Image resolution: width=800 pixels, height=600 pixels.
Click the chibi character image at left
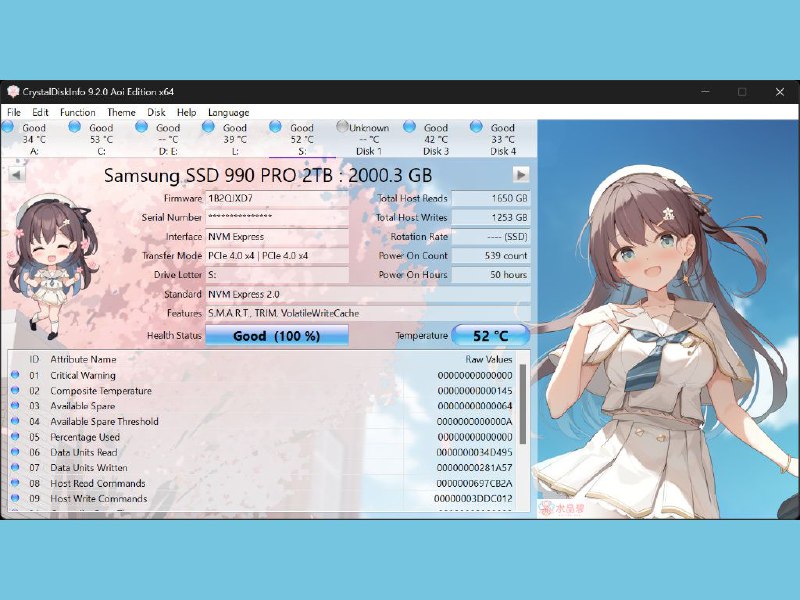(x=52, y=266)
